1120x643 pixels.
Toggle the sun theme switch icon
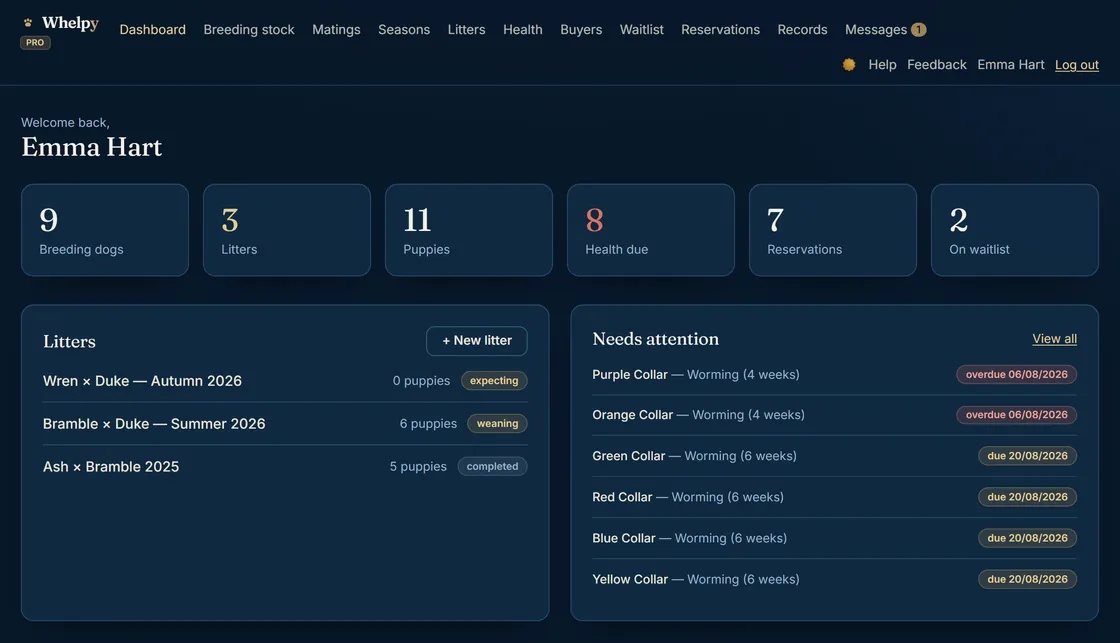click(x=849, y=64)
